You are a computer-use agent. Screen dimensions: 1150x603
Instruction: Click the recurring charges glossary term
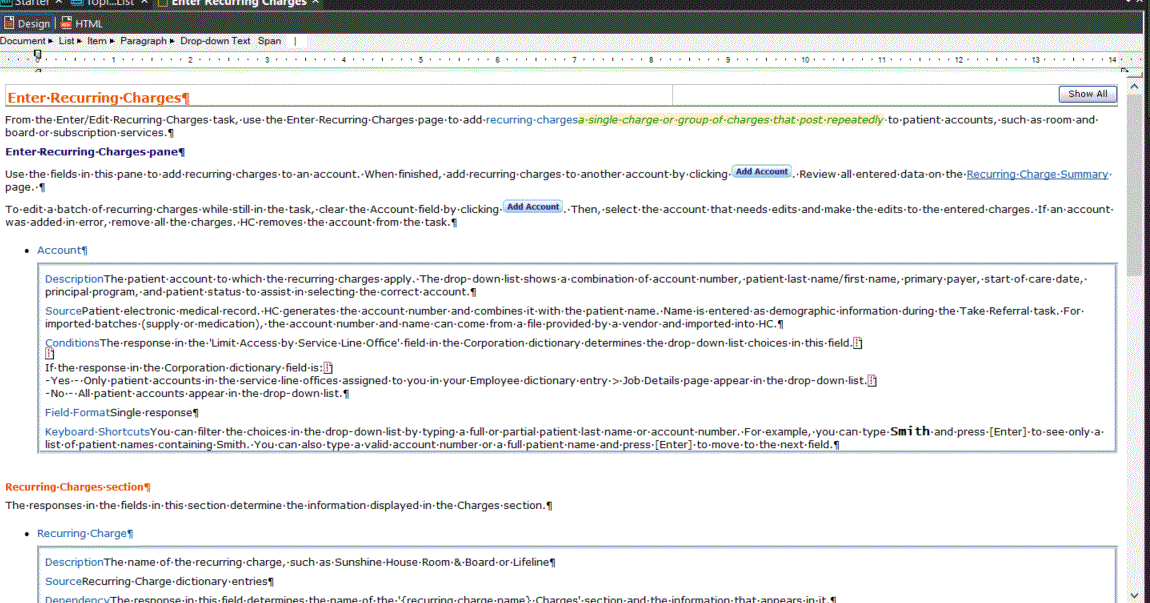[531, 120]
